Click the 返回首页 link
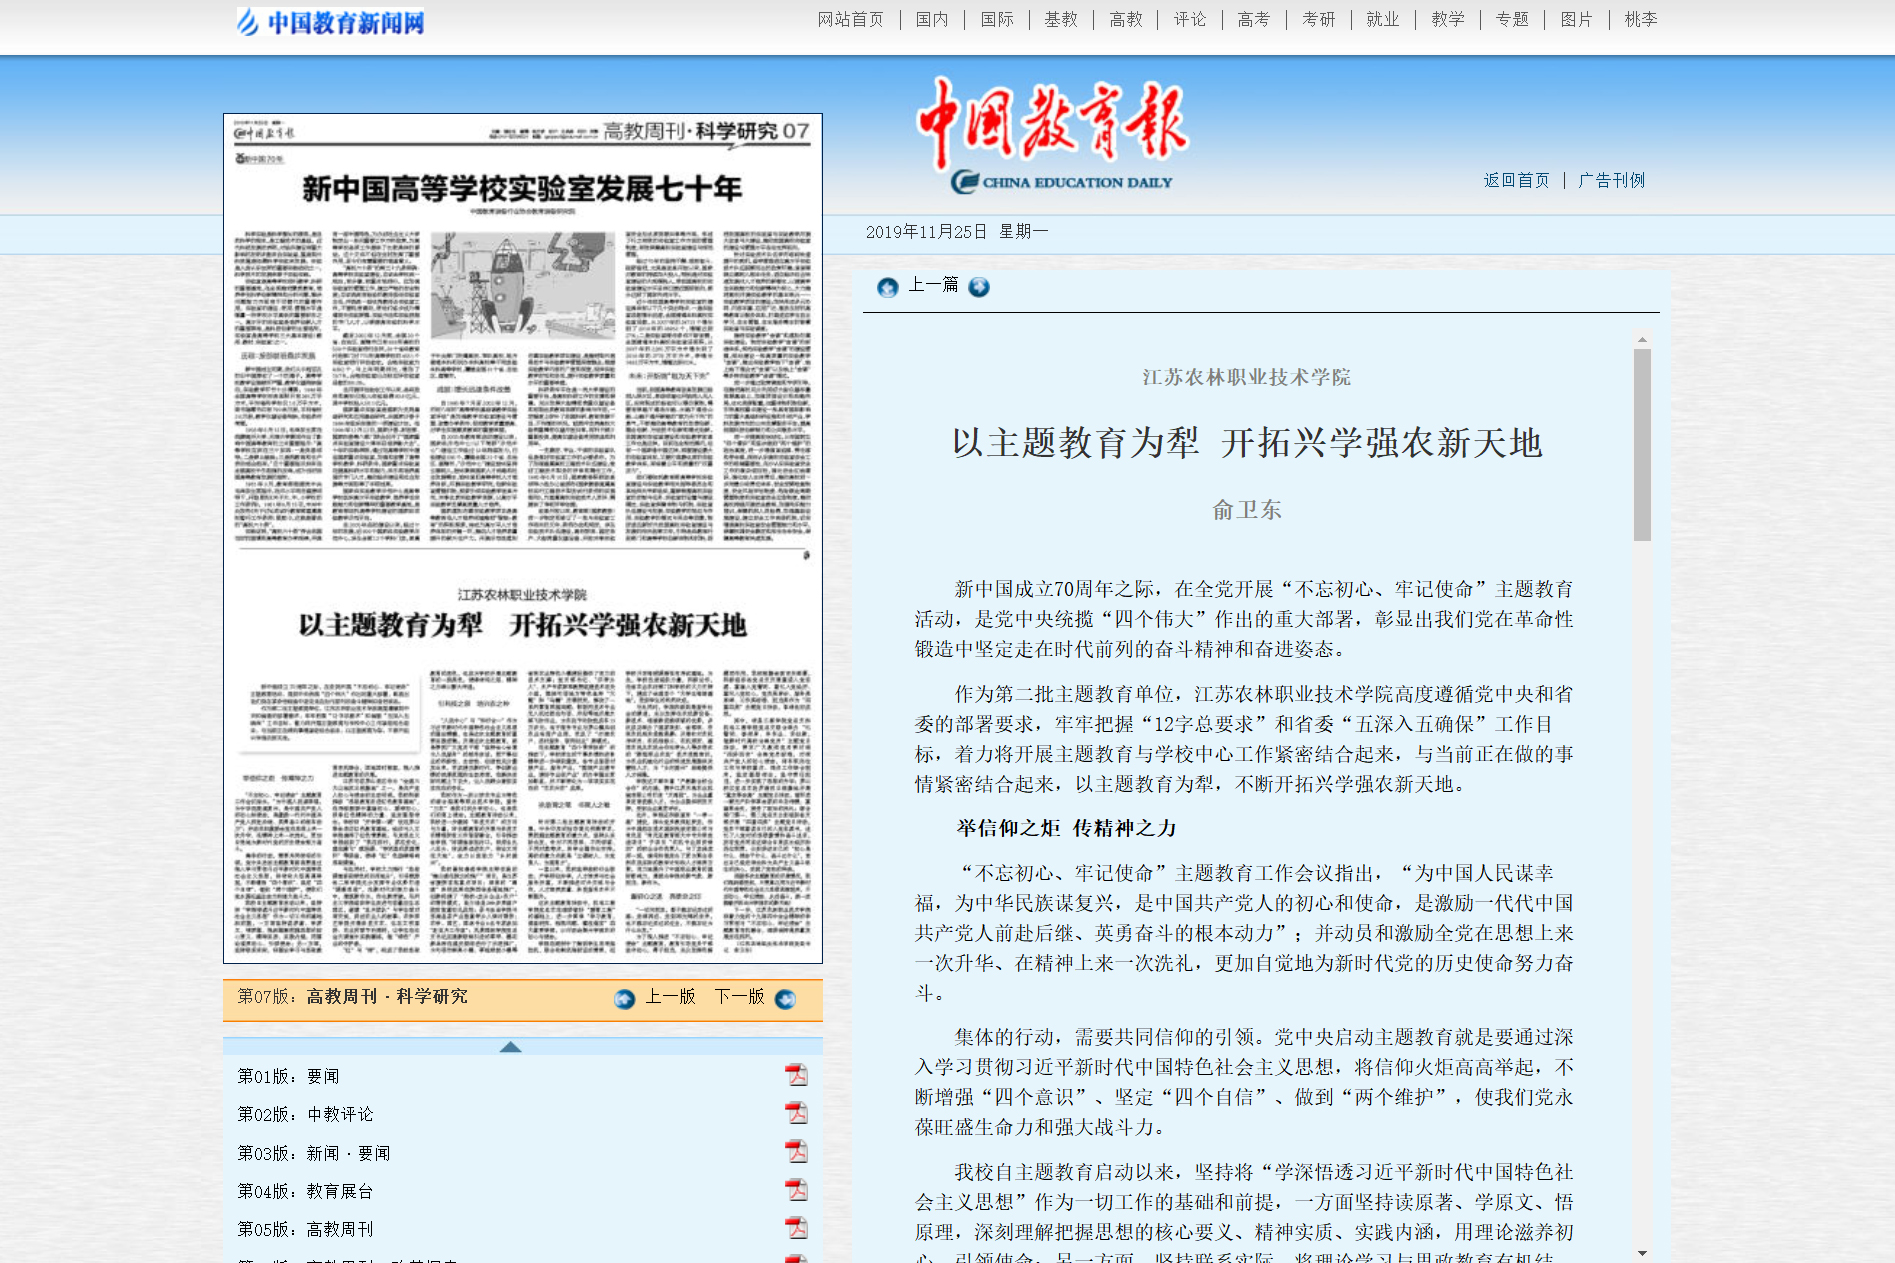 pos(1516,181)
